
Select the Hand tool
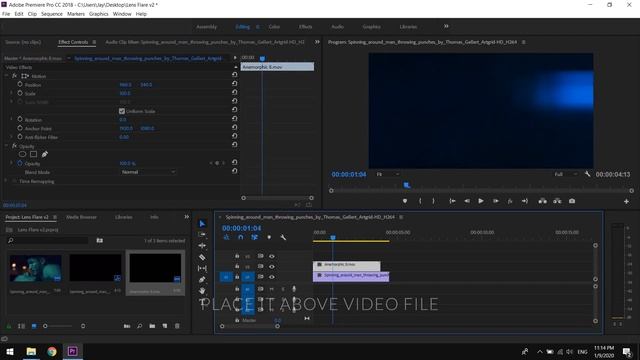pos(202,291)
